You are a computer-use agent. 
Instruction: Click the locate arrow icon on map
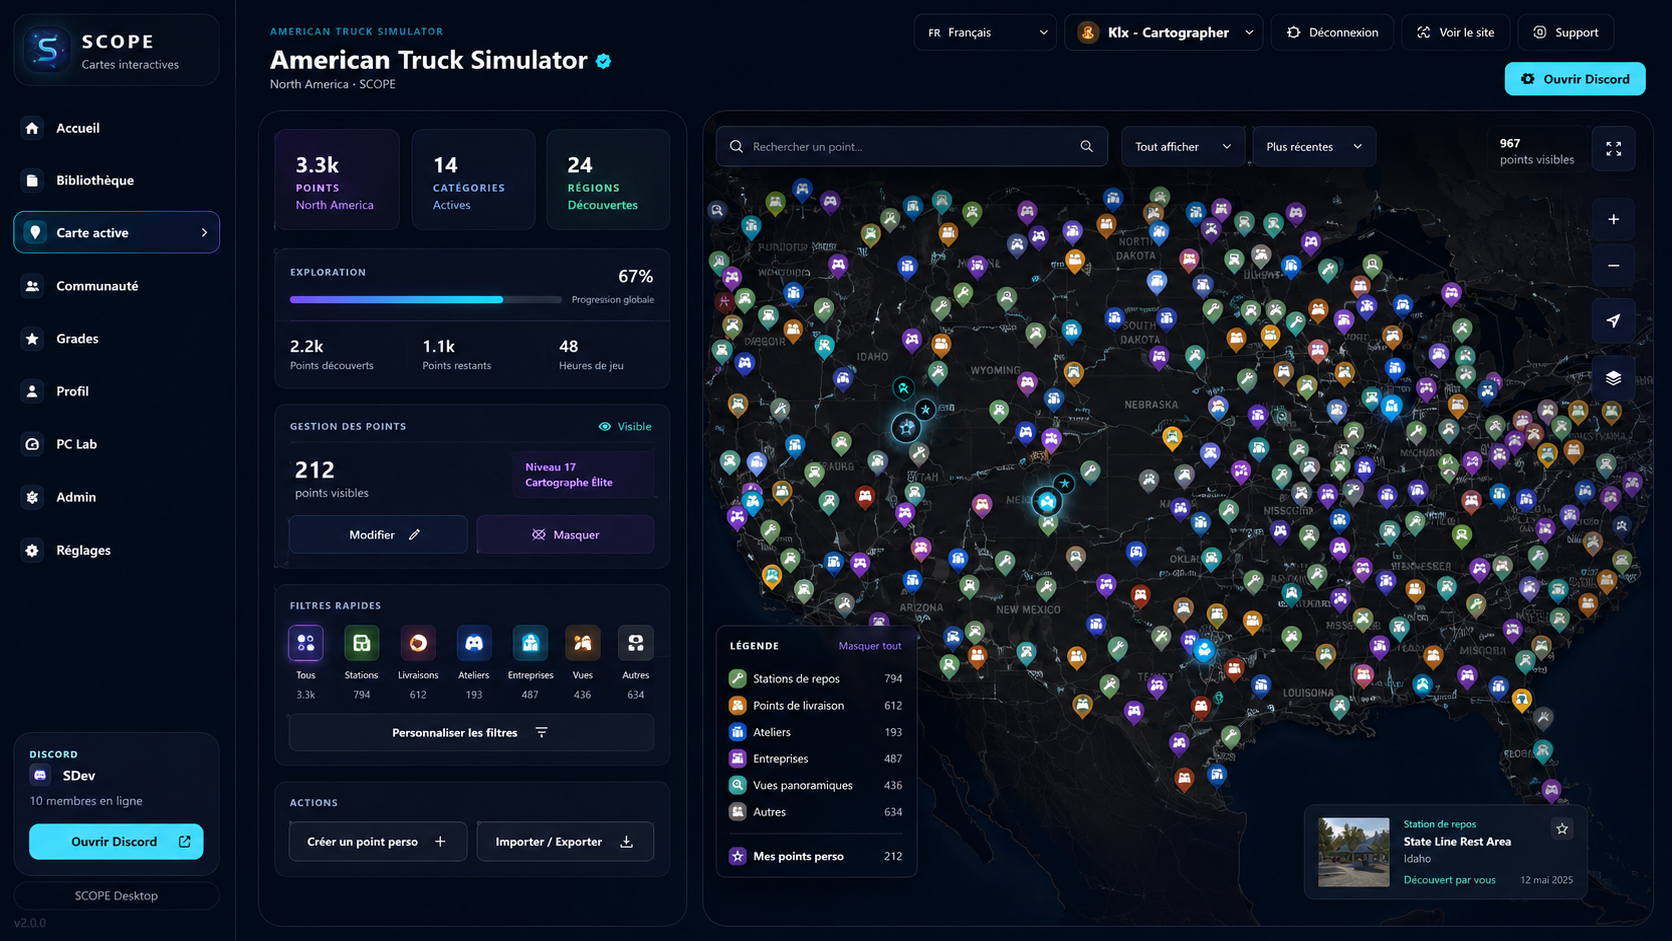pyautogui.click(x=1613, y=321)
